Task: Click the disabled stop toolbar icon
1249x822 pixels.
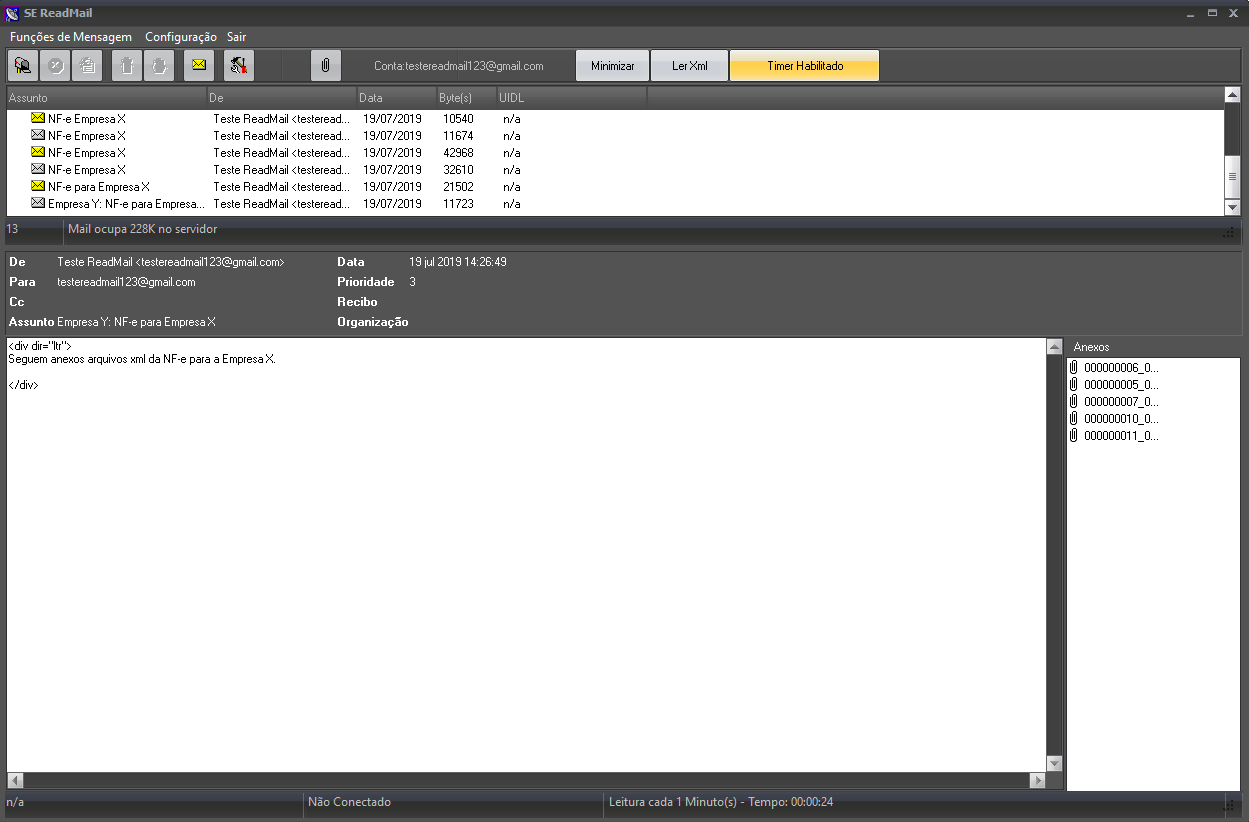Action: 55,66
